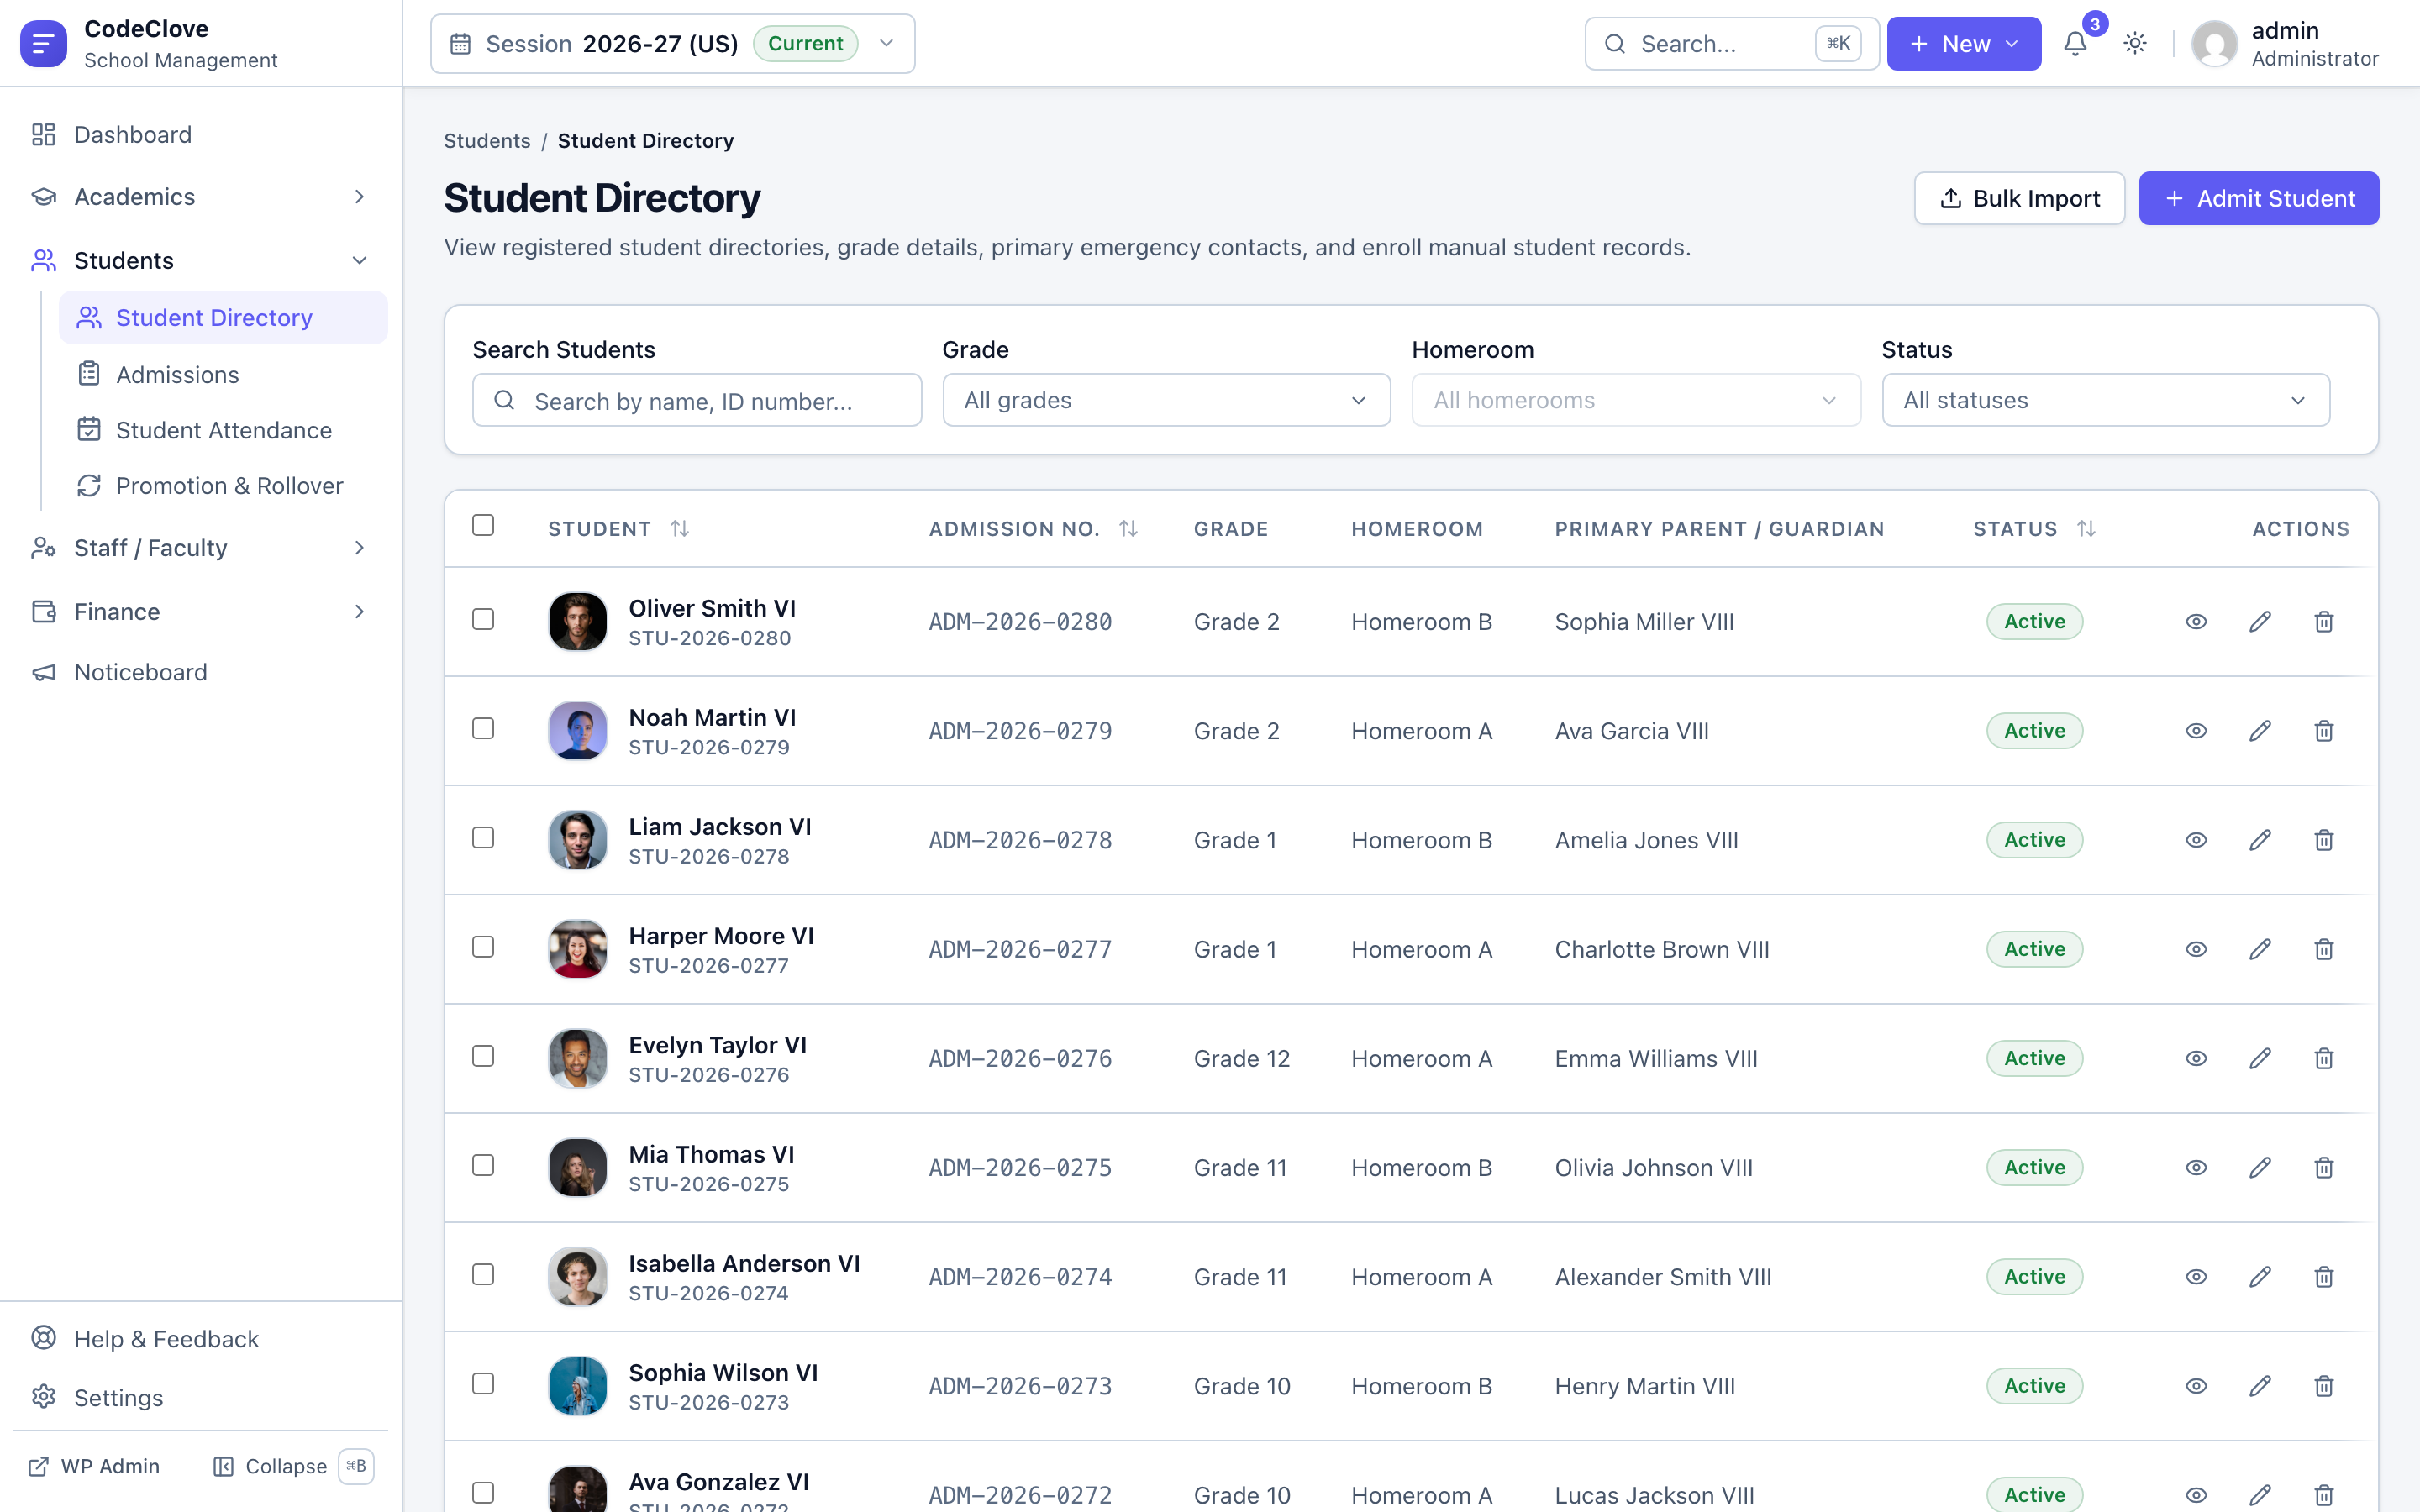View Mia Thomas VI with eye icon

click(x=2196, y=1167)
